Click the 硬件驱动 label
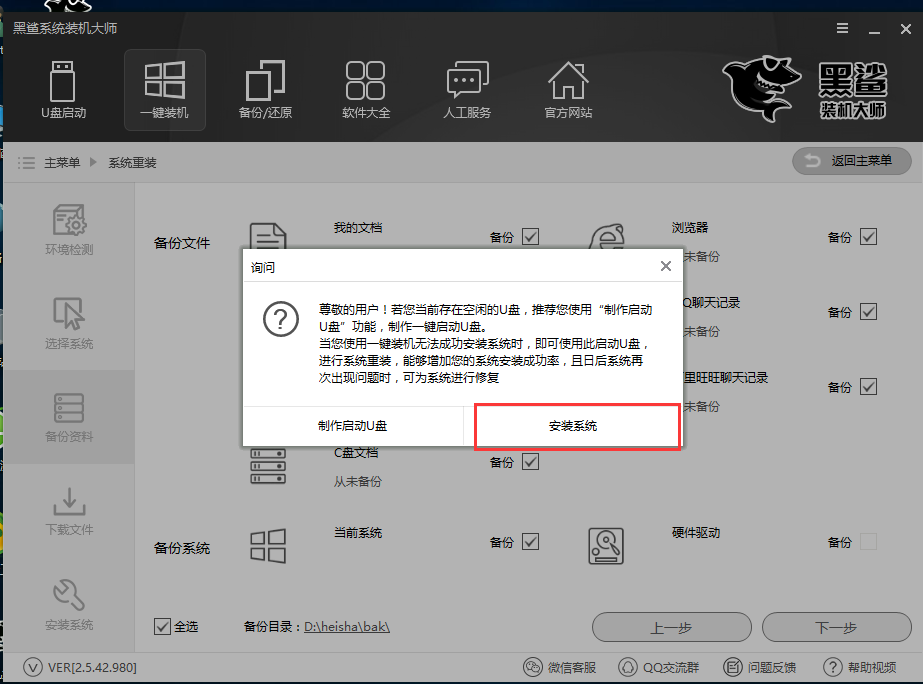923x684 pixels. 696,533
